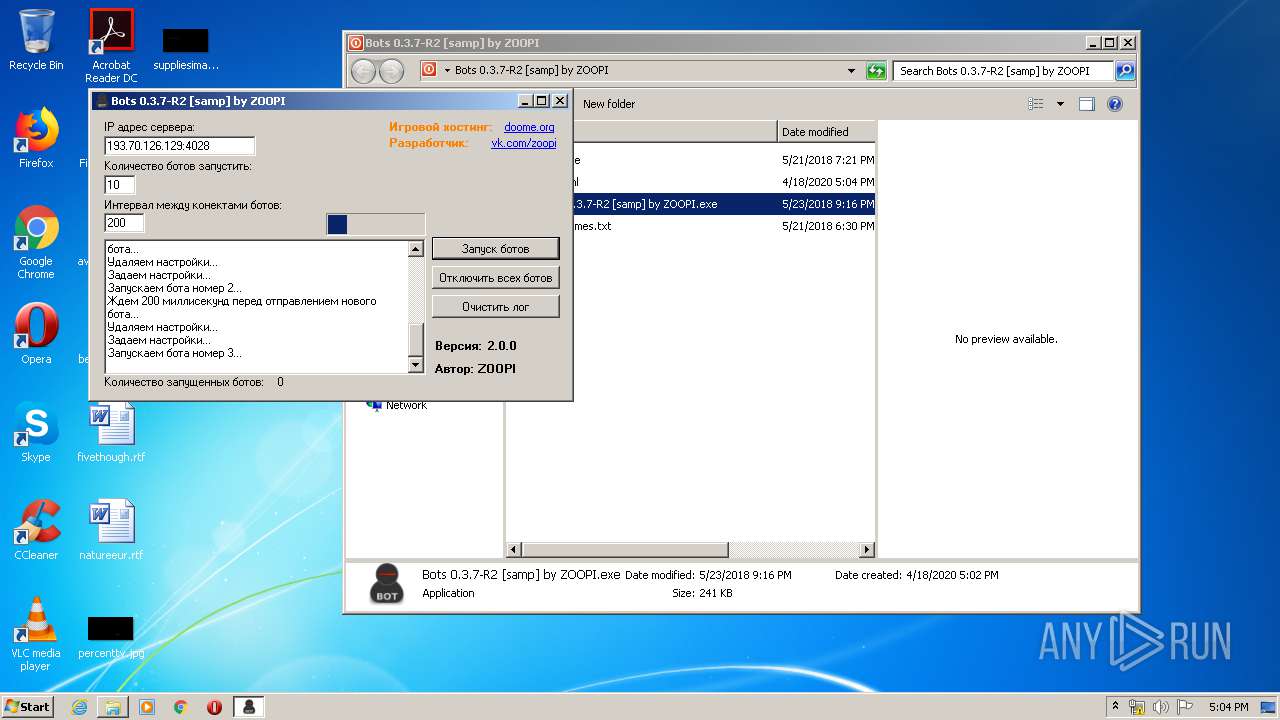Click BOT application icon in details pane

click(x=387, y=583)
